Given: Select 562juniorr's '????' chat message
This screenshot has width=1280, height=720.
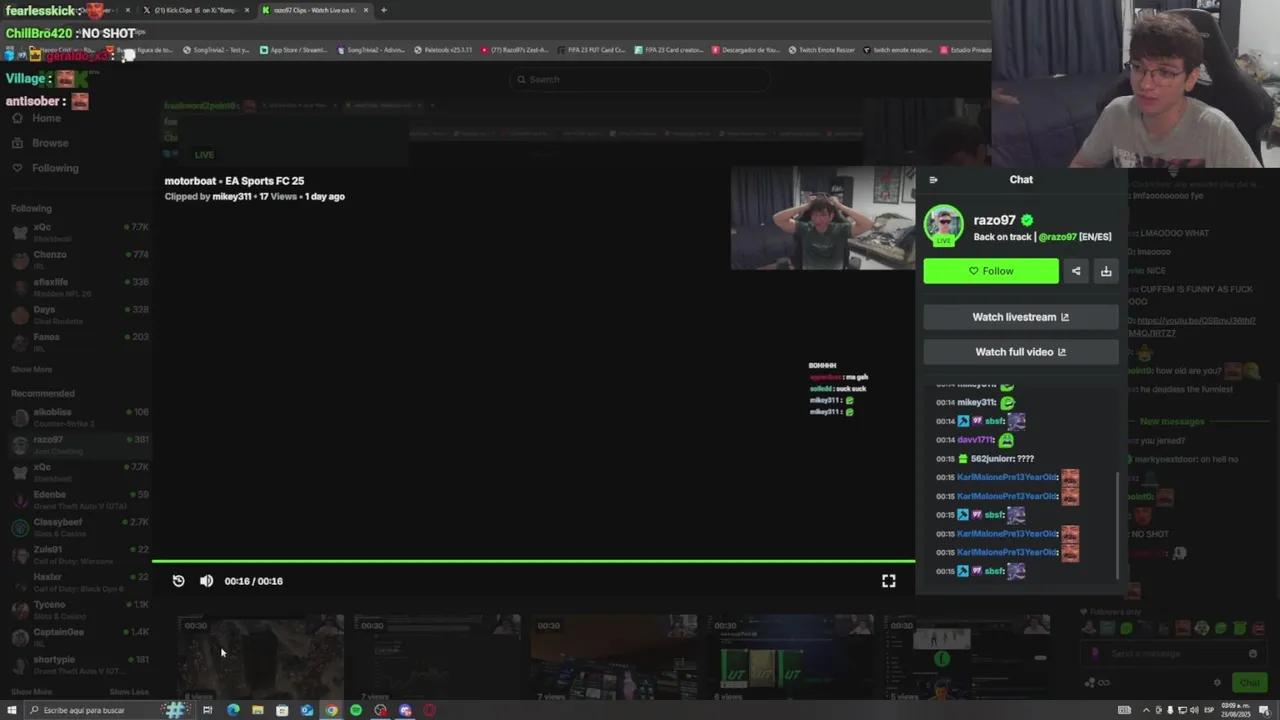Looking at the screenshot, I should point(985,459).
